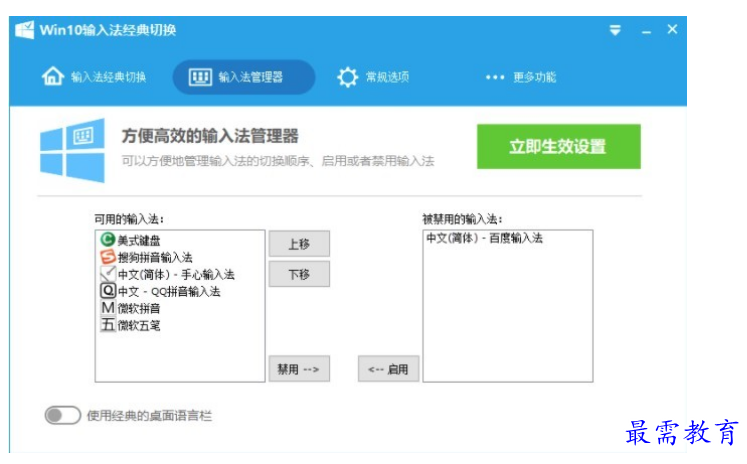Open the 常规选项 settings tab
747x464 pixels.
373,77
